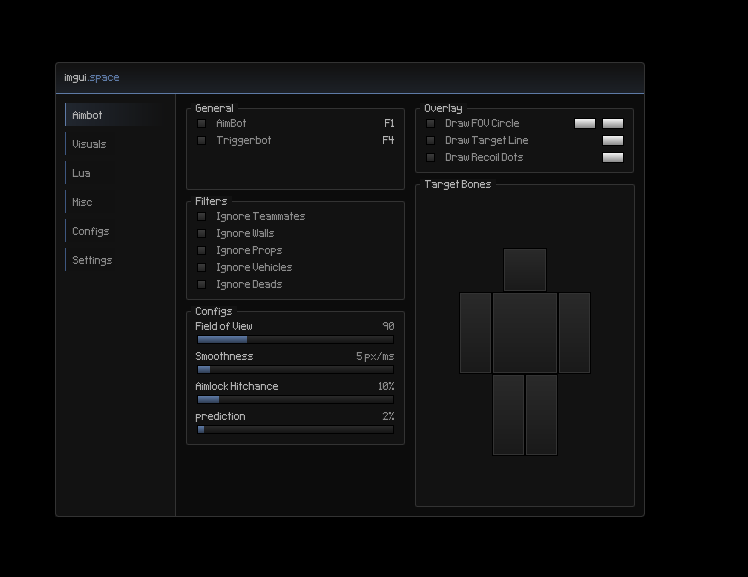
Task: Click the F4 keybind for Triggerbot
Action: (388, 140)
